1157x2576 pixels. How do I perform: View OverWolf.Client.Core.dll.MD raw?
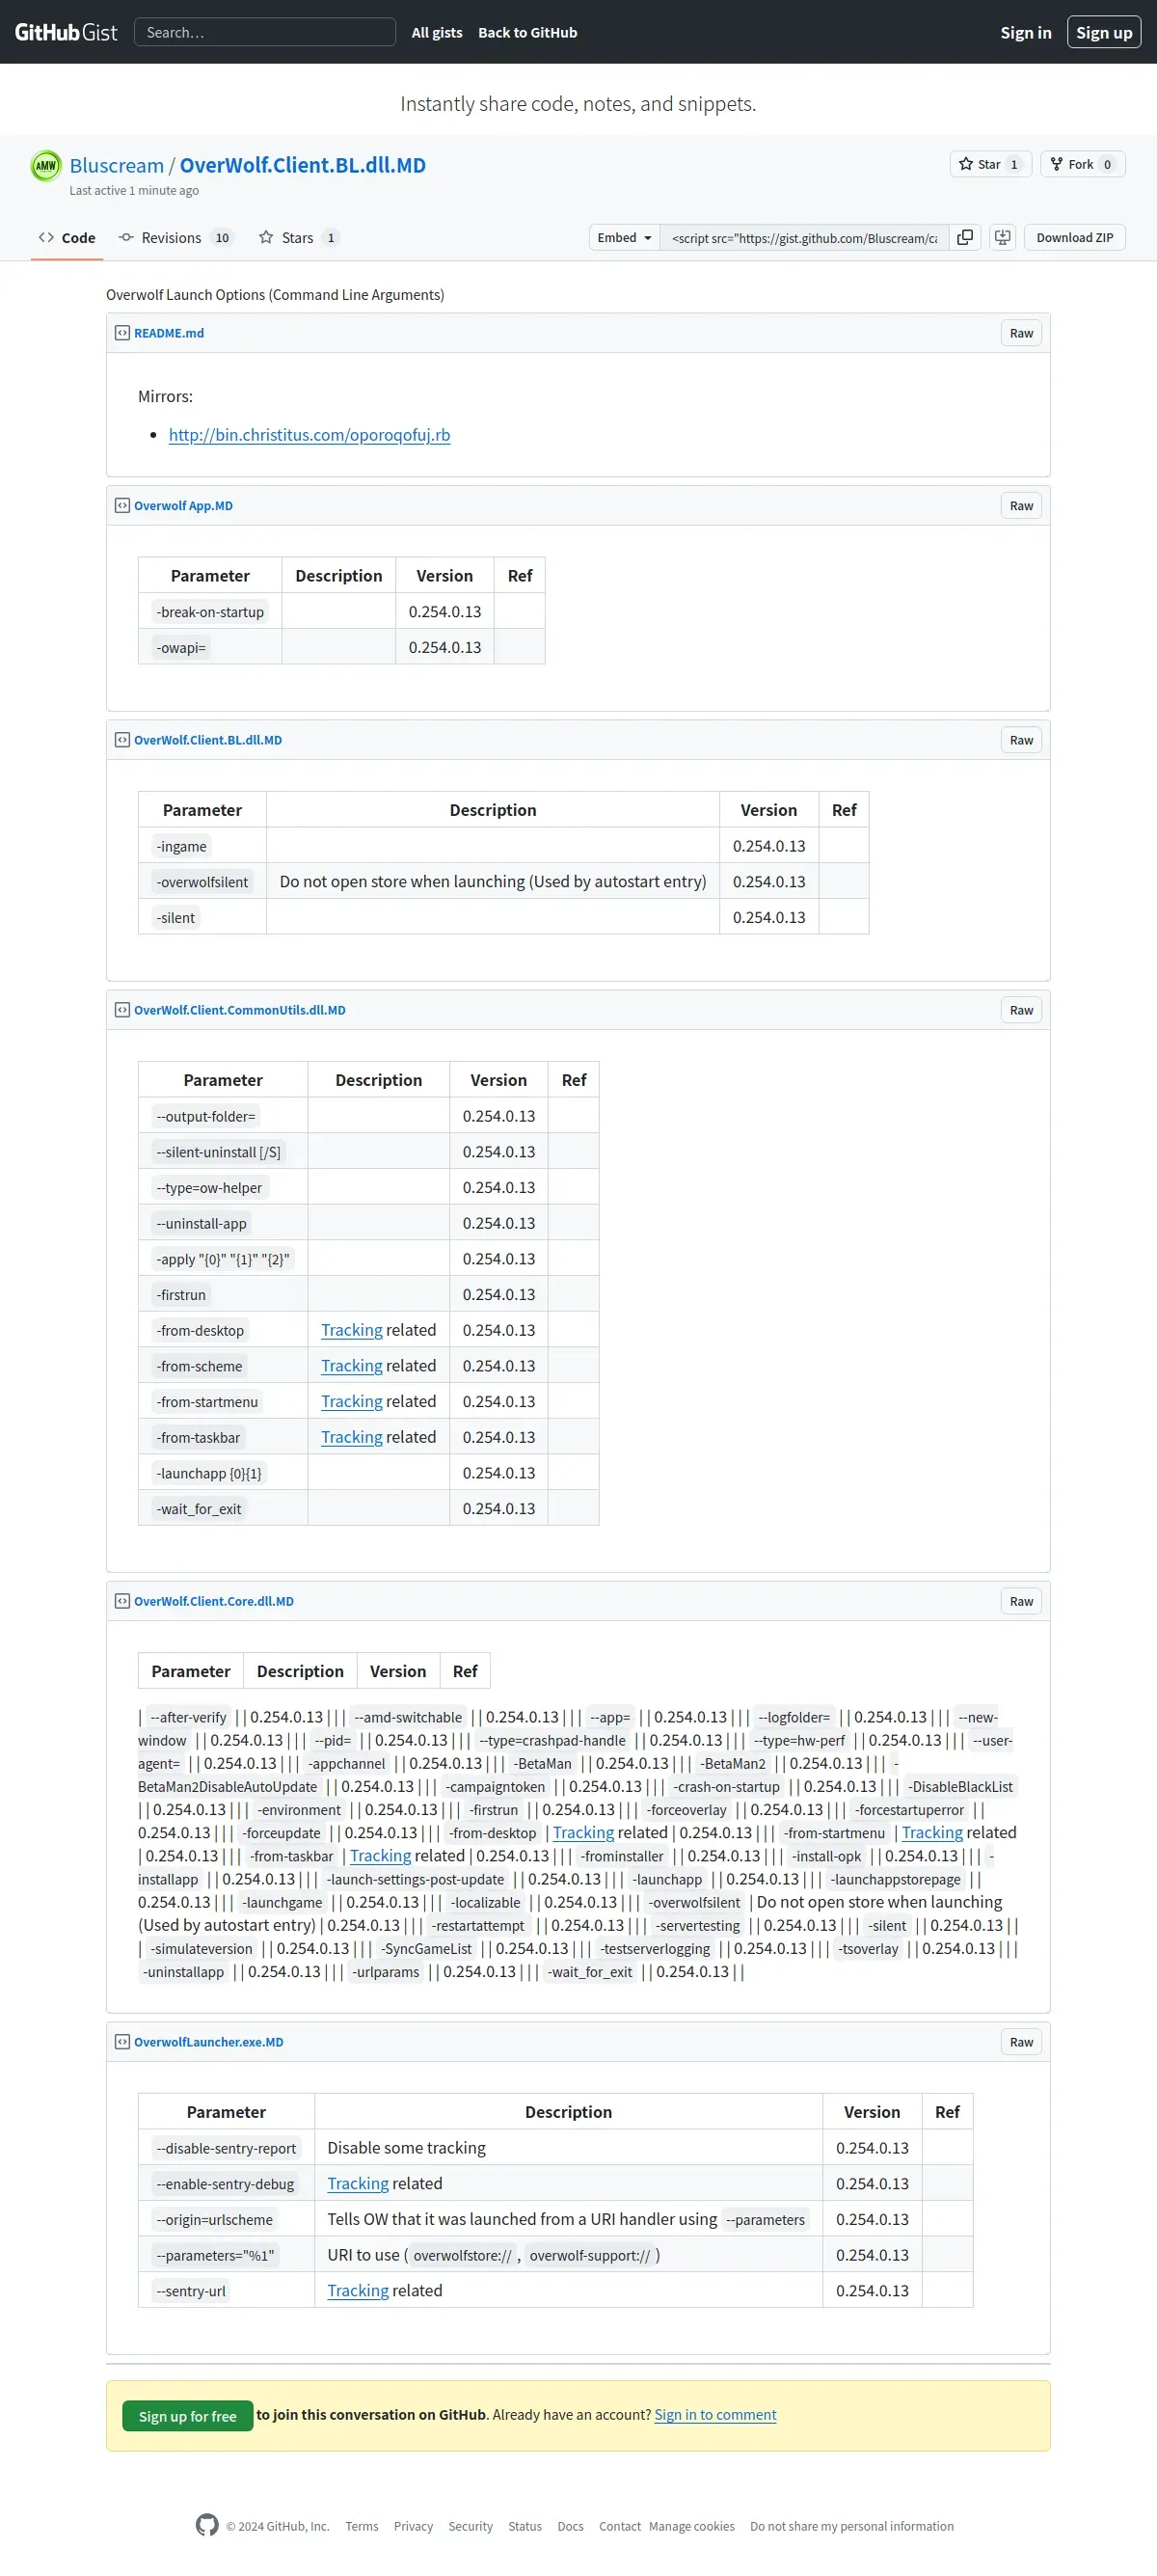click(x=1021, y=1601)
